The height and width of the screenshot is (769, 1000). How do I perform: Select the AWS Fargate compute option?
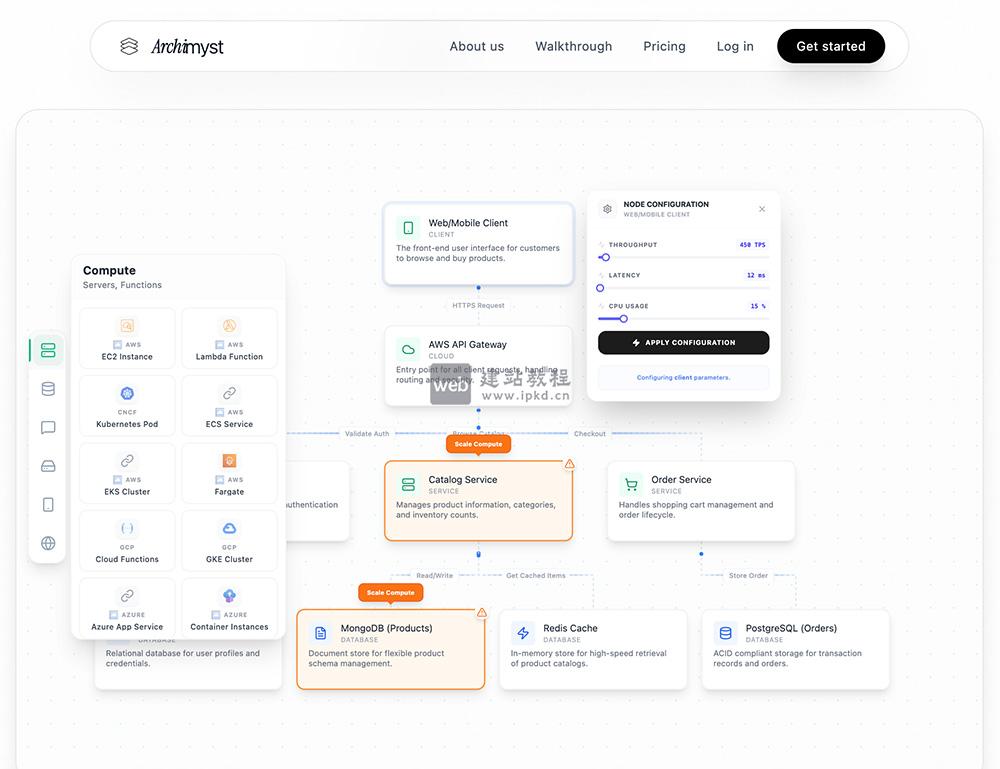click(229, 472)
